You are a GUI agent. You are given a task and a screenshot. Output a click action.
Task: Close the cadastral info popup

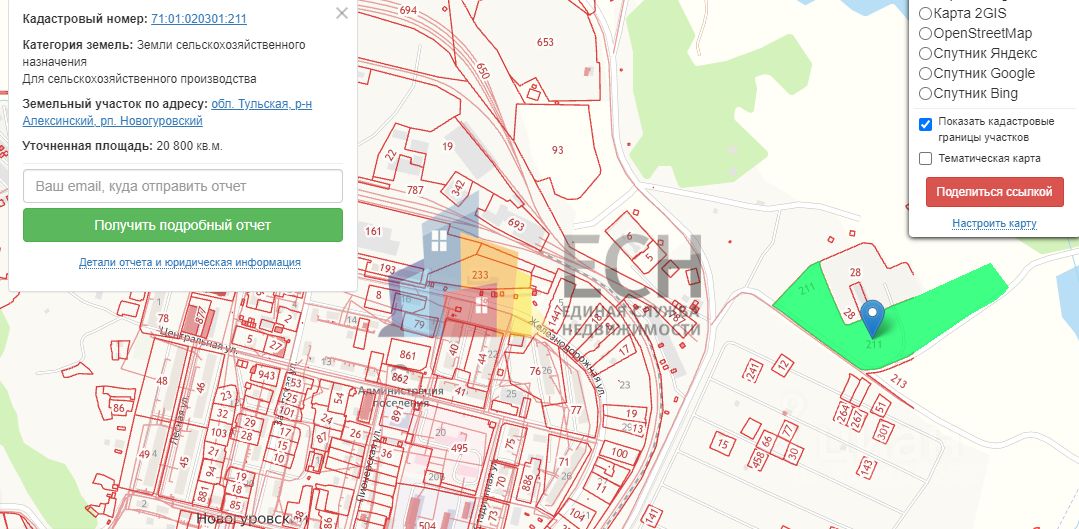(x=341, y=13)
